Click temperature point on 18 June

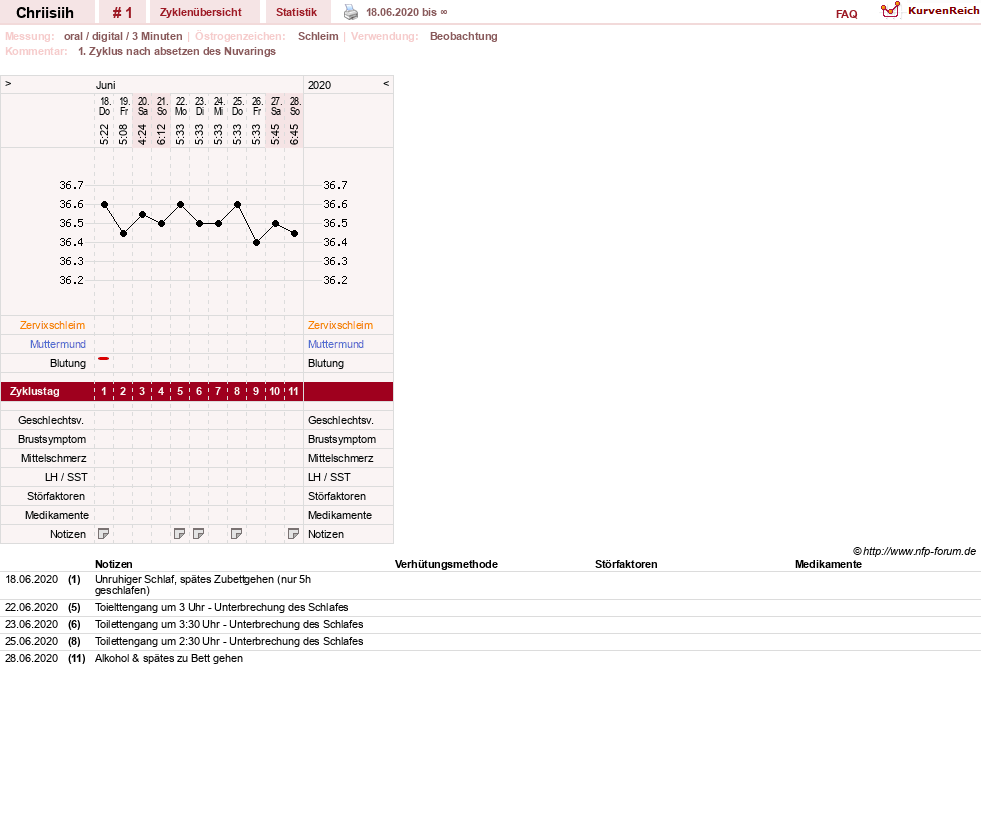point(104,205)
